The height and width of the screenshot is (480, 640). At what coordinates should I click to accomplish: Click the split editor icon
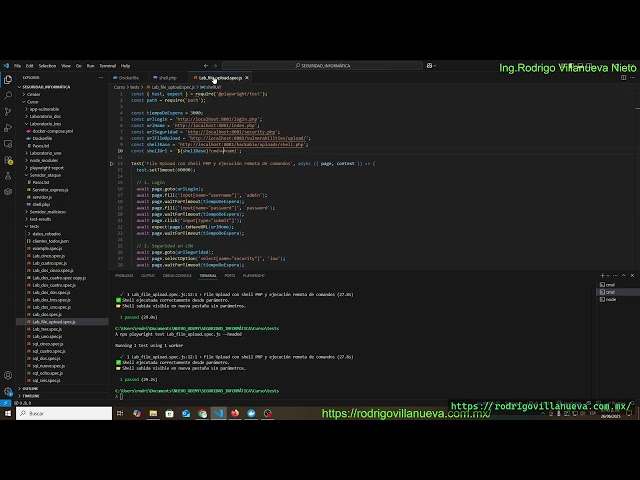(623, 78)
